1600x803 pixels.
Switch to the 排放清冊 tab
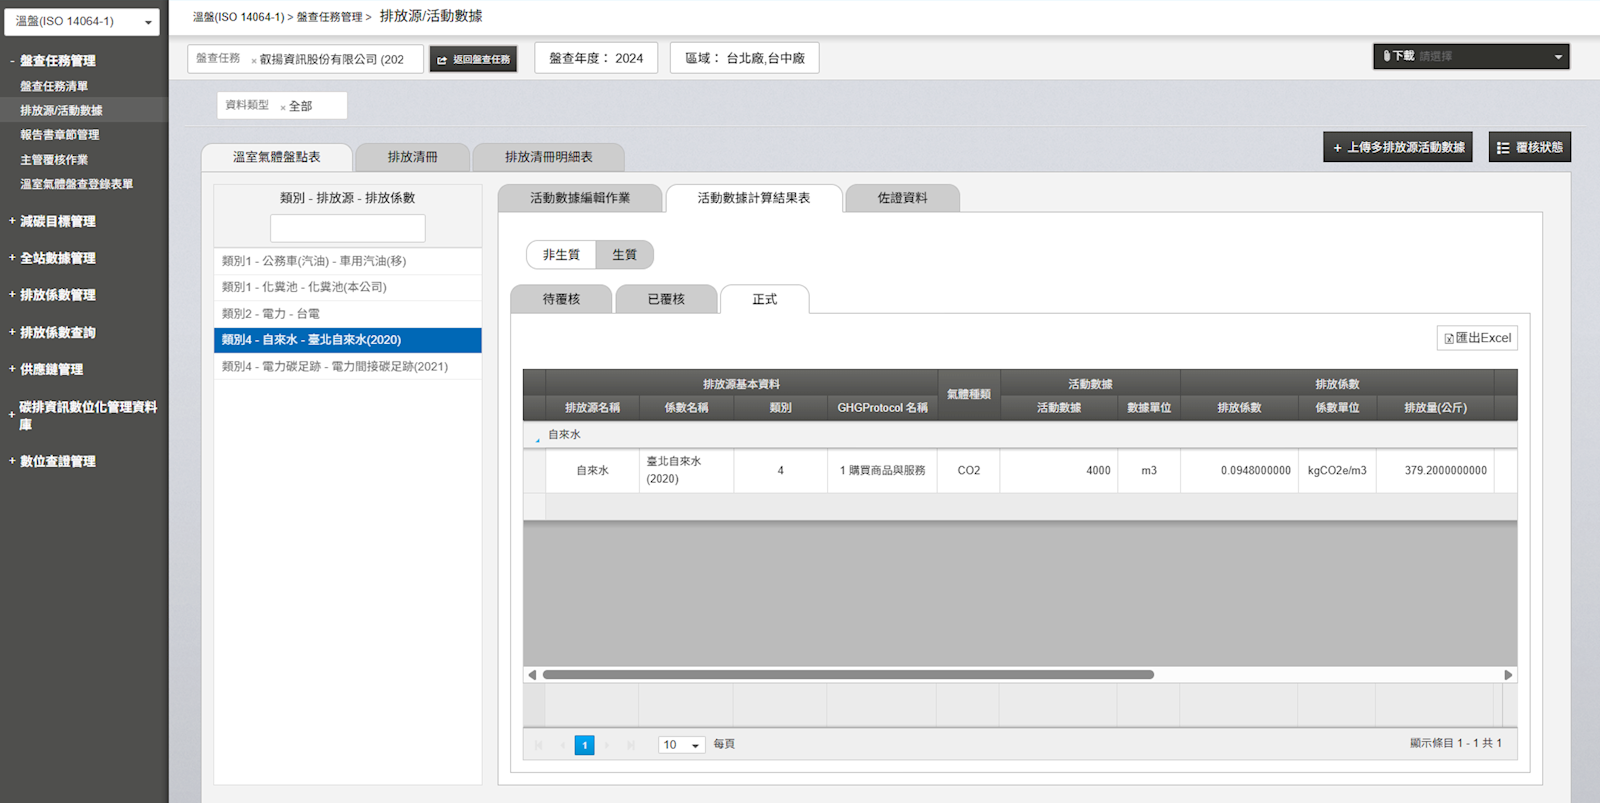[x=412, y=157]
